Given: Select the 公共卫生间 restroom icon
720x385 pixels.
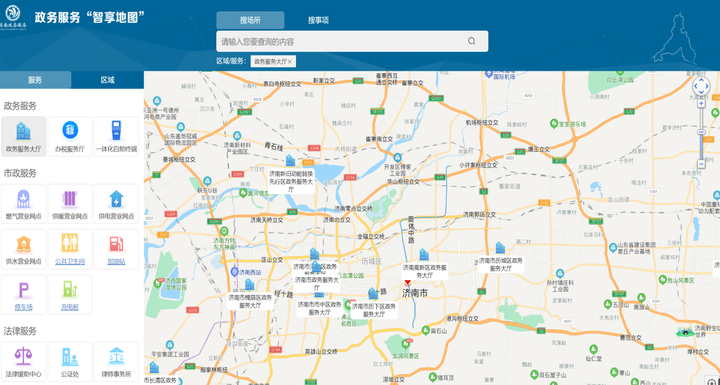Looking at the screenshot, I should point(70,249).
